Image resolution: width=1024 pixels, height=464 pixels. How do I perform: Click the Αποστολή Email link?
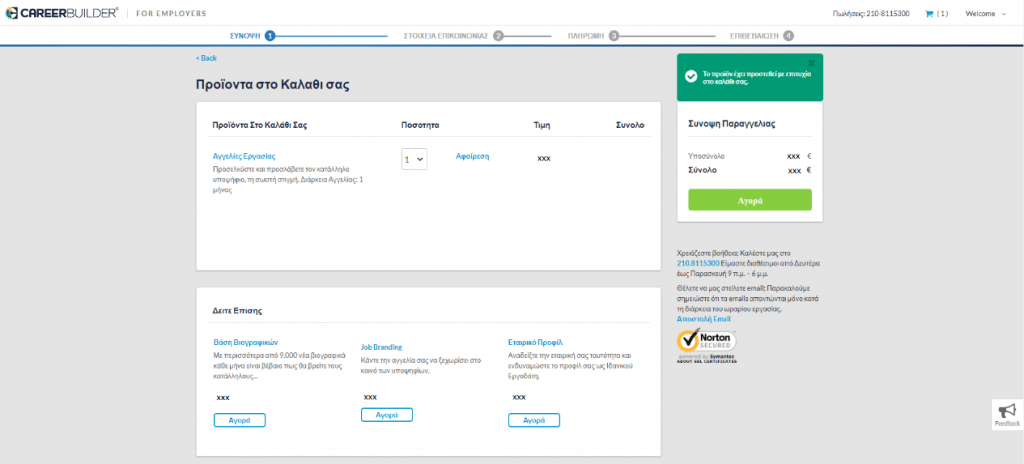point(697,319)
